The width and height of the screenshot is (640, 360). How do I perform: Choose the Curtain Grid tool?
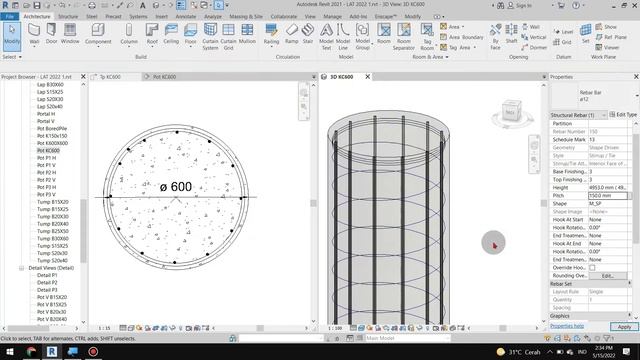(228, 37)
